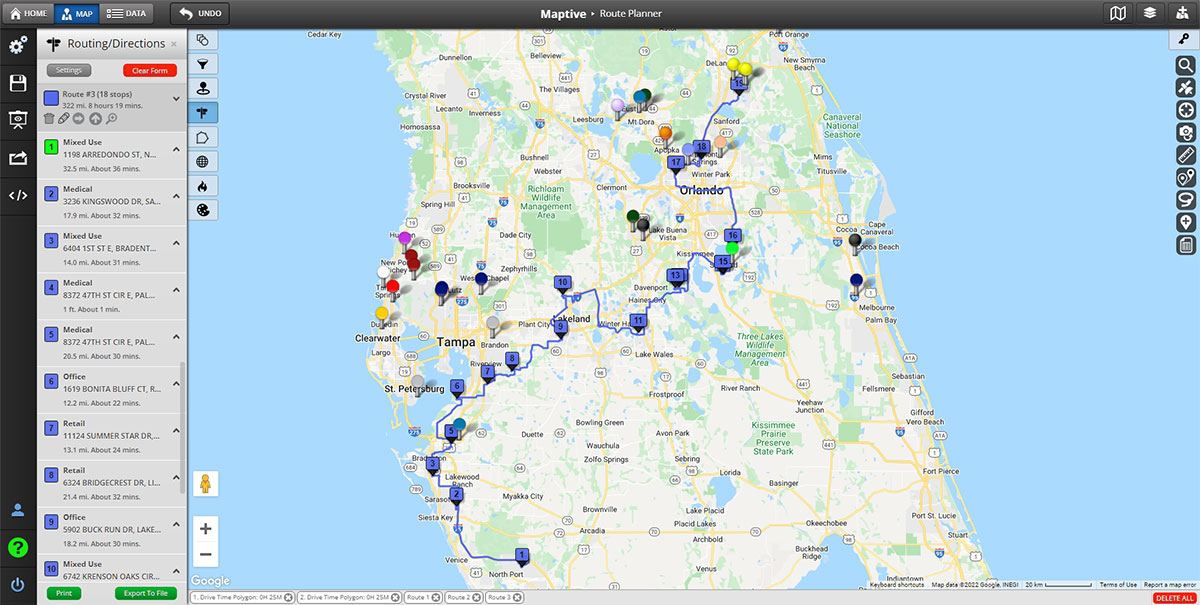Image resolution: width=1200 pixels, height=605 pixels.
Task: Remove the Route 3 chip
Action: (x=516, y=597)
